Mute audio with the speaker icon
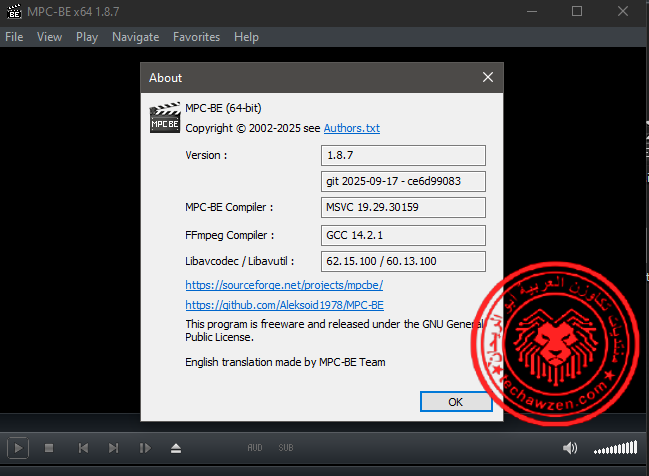 tap(570, 448)
